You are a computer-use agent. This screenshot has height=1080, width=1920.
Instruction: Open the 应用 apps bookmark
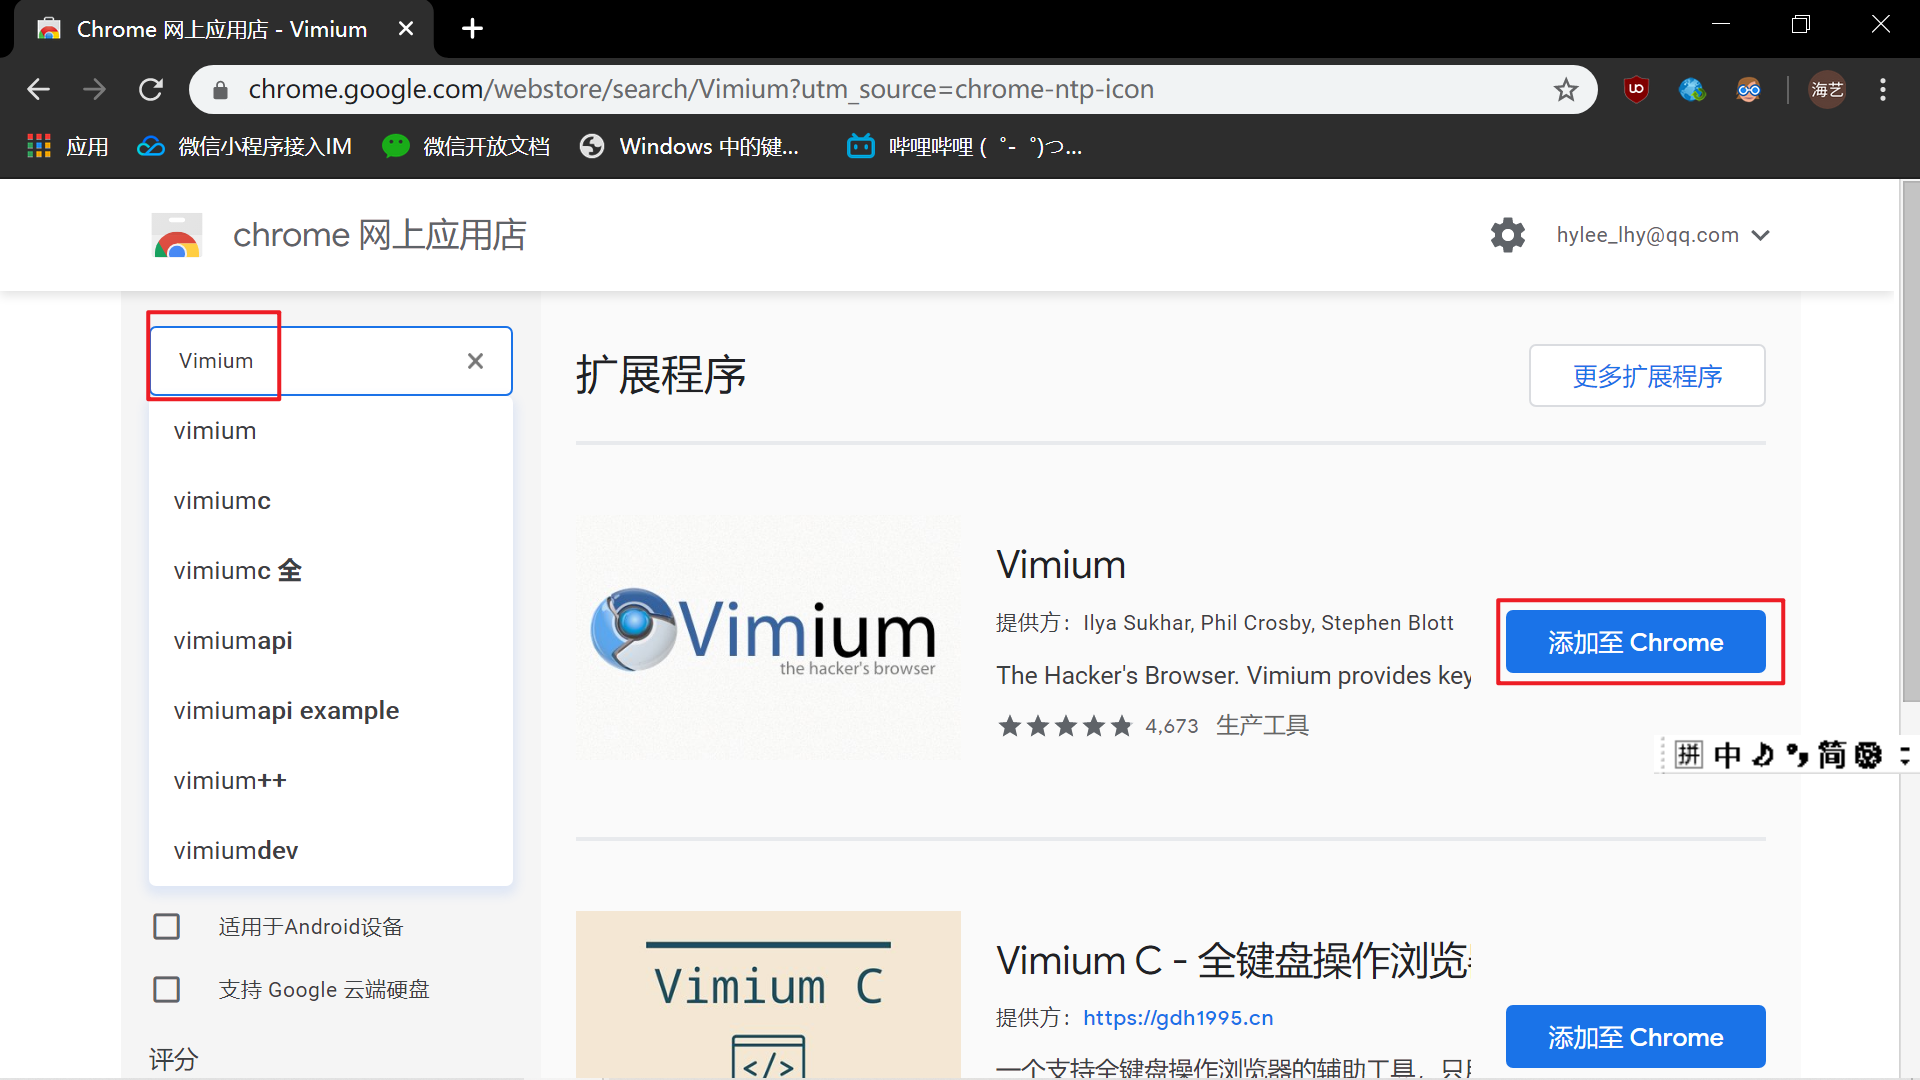pos(68,146)
